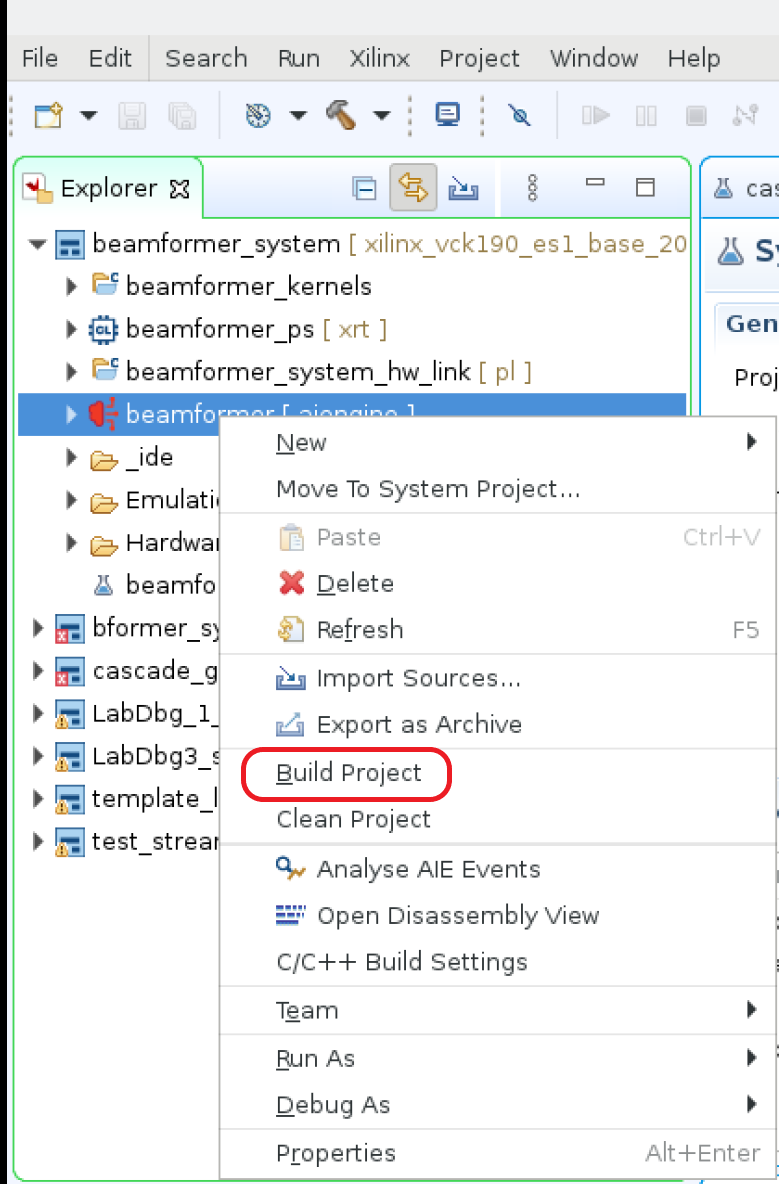
Task: Open the Explorer view menu dots
Action: (533, 188)
